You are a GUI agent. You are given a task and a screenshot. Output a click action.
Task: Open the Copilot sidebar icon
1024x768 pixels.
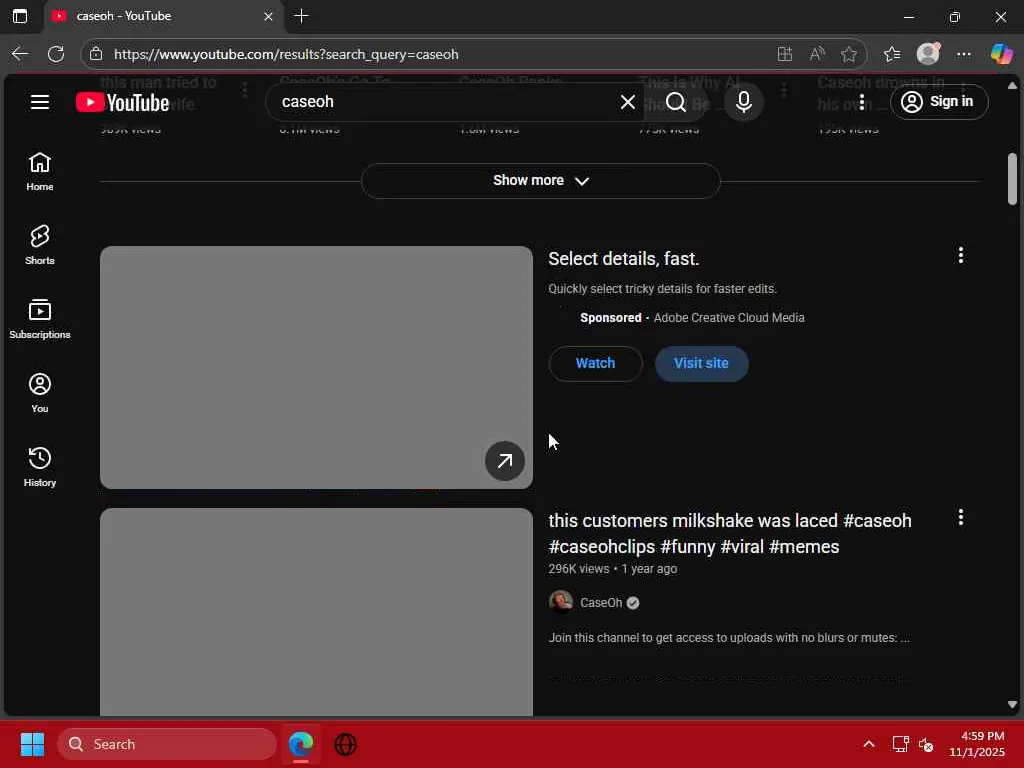(x=1001, y=54)
